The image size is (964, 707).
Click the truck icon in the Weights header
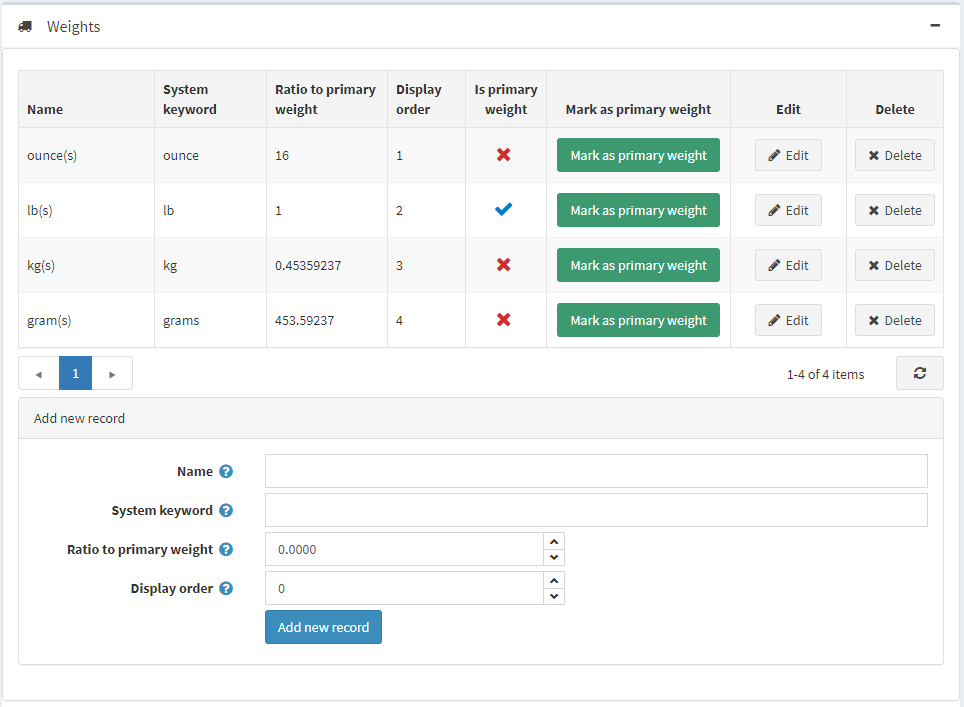click(x=25, y=27)
